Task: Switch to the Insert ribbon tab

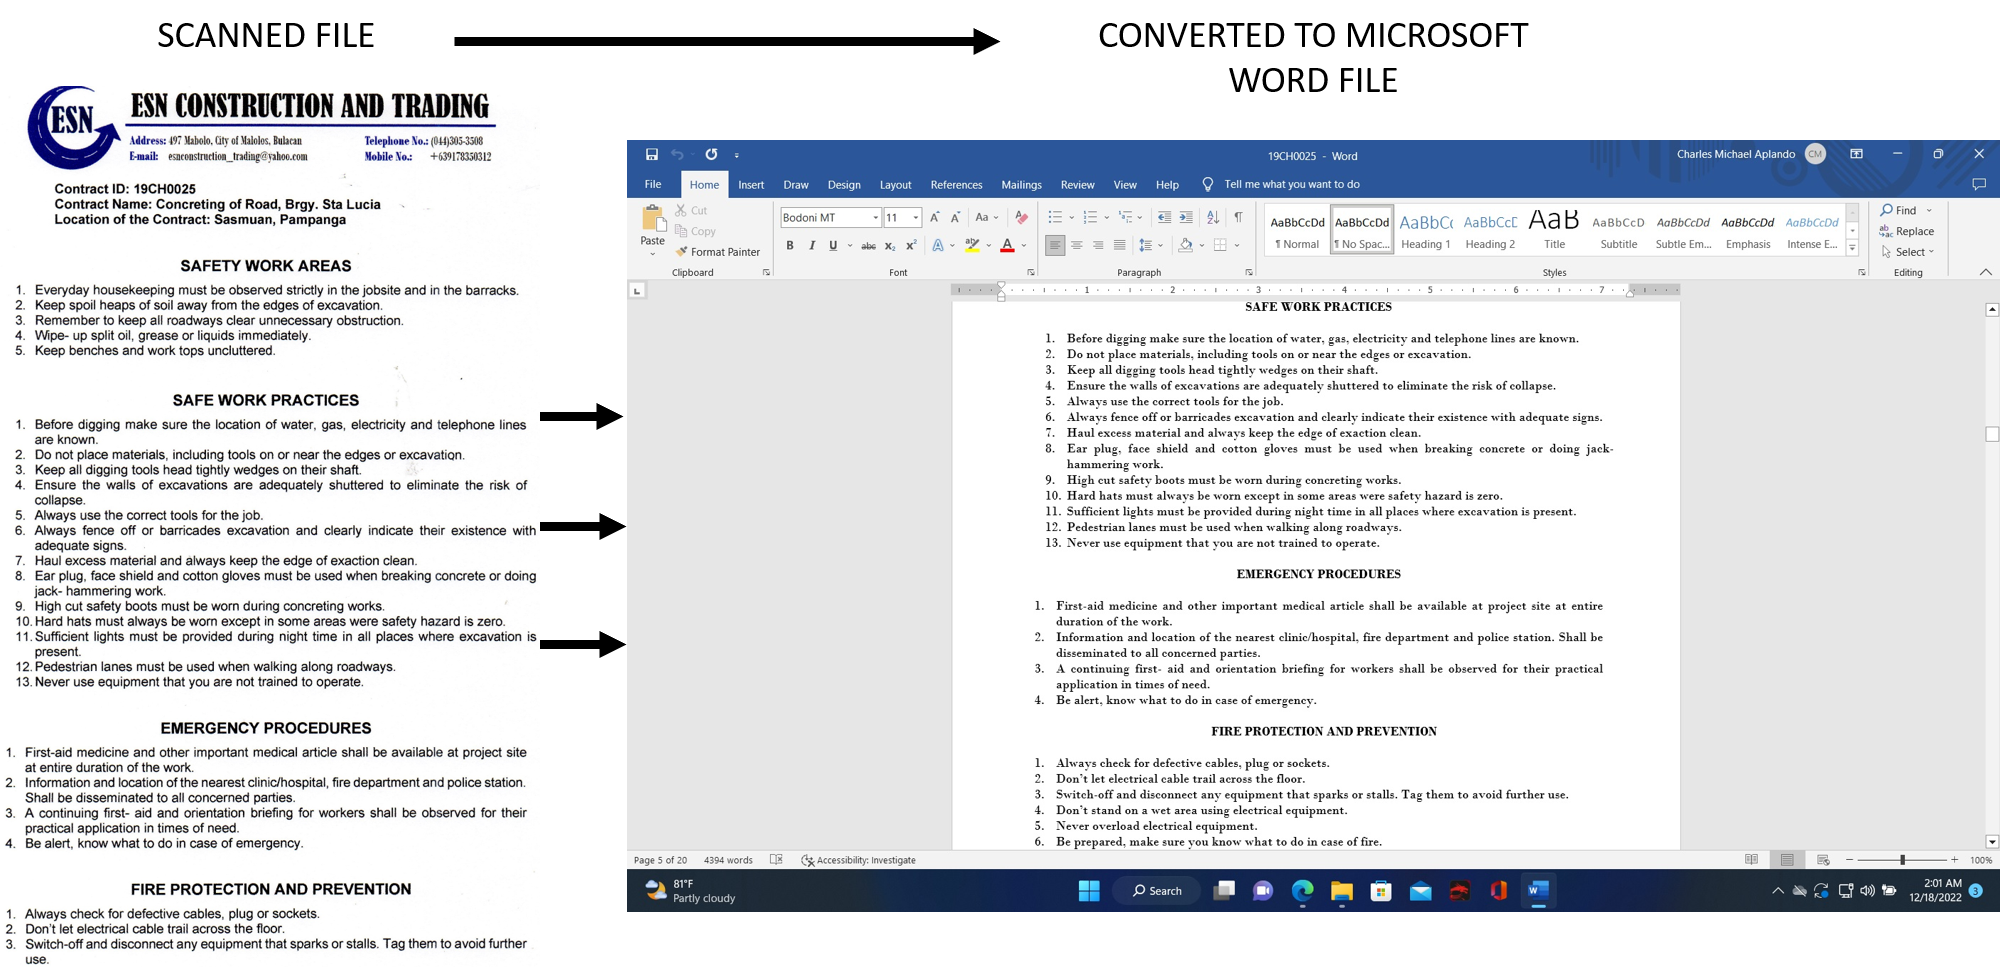Action: click(751, 185)
